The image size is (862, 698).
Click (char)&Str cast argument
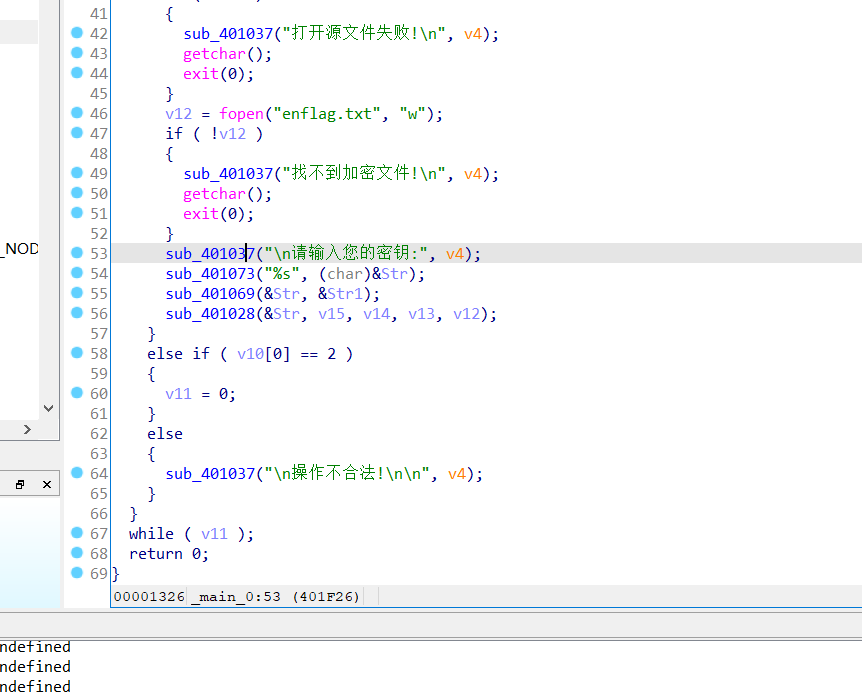tap(363, 274)
